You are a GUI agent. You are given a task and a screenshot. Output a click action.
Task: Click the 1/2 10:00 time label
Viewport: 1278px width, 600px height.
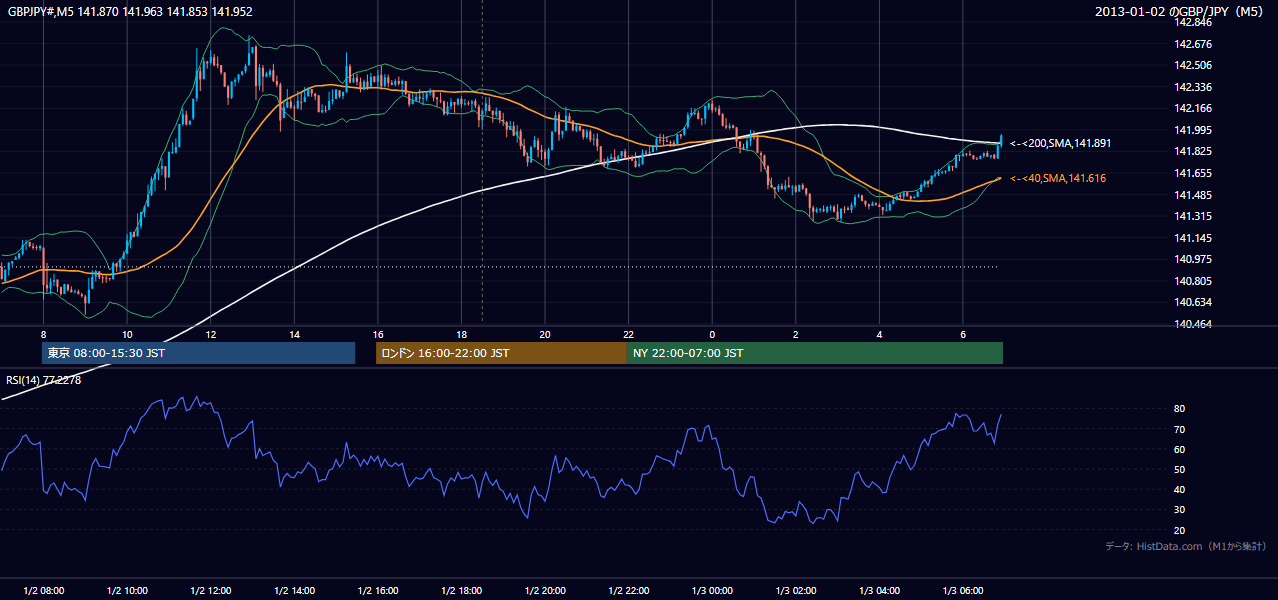(x=127, y=590)
